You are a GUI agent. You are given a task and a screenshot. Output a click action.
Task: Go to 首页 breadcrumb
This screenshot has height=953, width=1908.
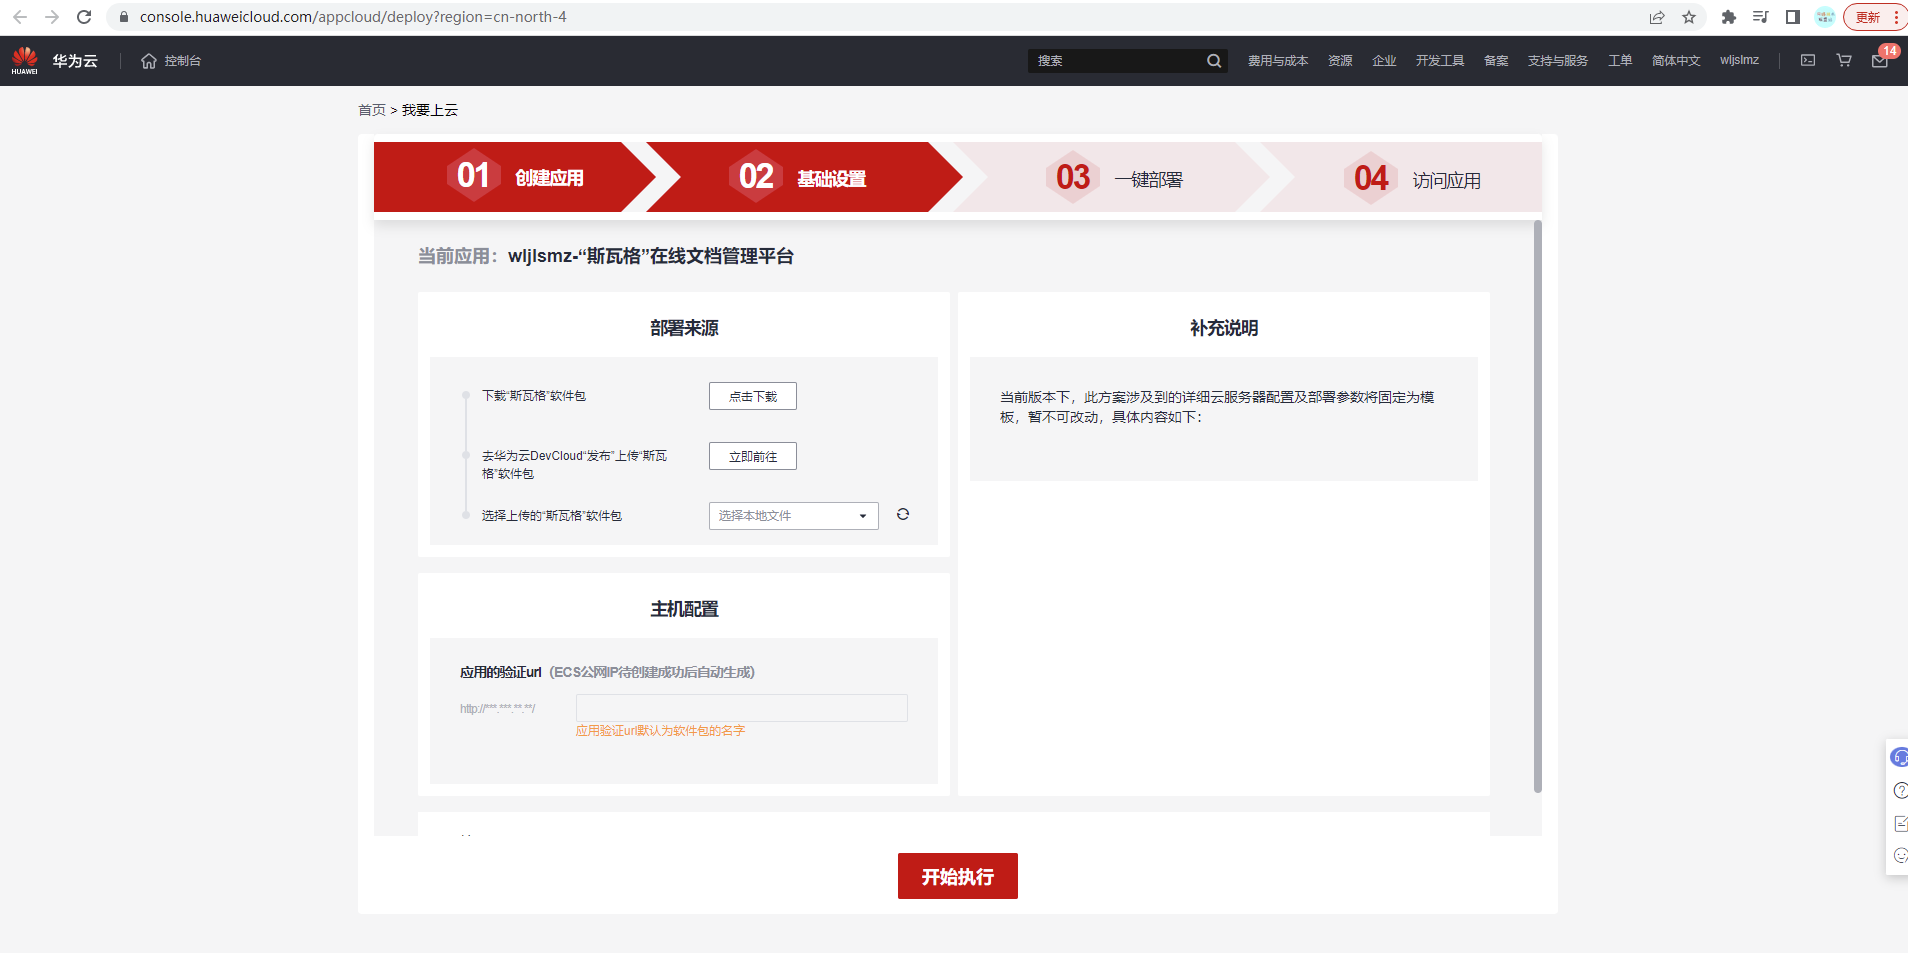(372, 110)
